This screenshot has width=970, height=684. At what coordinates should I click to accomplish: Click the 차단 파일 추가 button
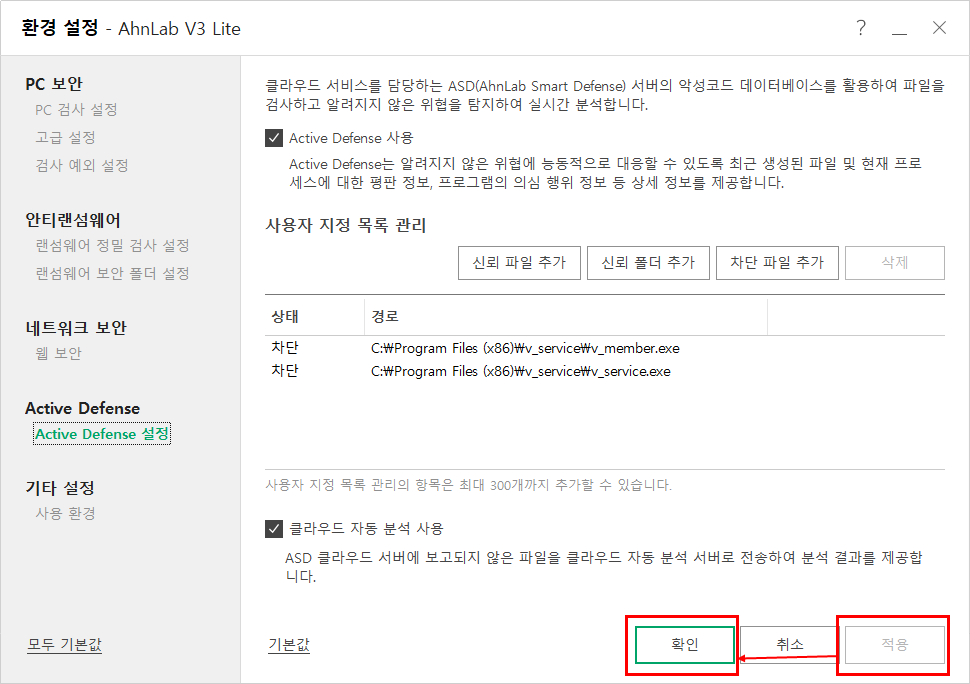click(x=777, y=263)
